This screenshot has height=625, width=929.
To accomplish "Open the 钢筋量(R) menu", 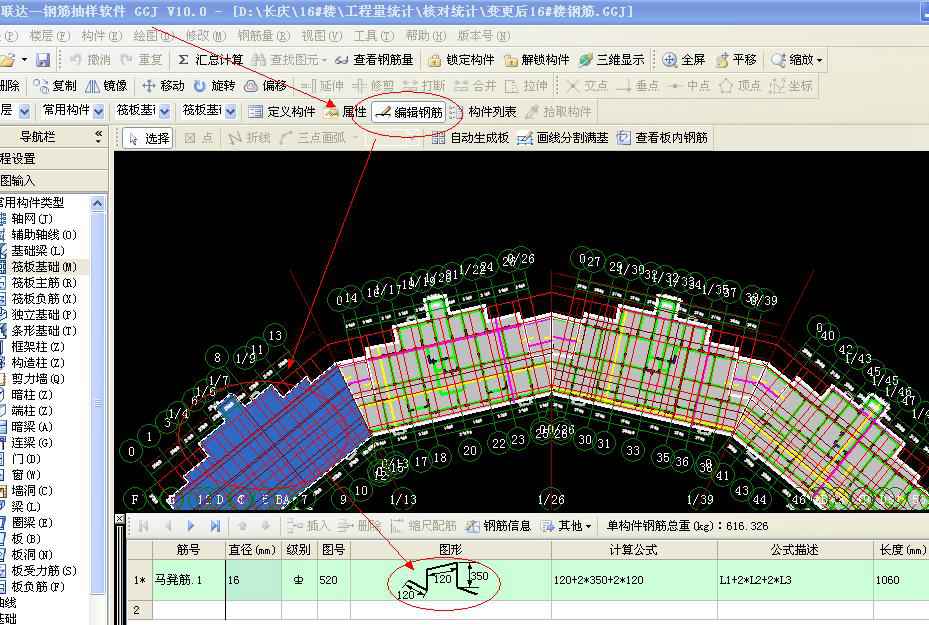I will pyautogui.click(x=264, y=36).
